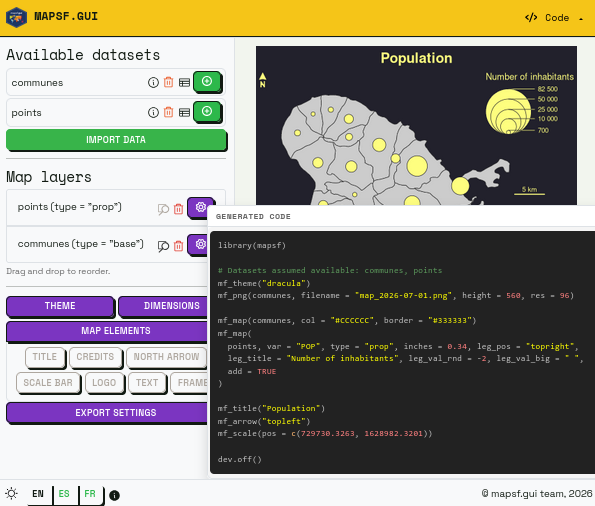Delete the points dataset
The height and width of the screenshot is (506, 595).
tap(168, 112)
